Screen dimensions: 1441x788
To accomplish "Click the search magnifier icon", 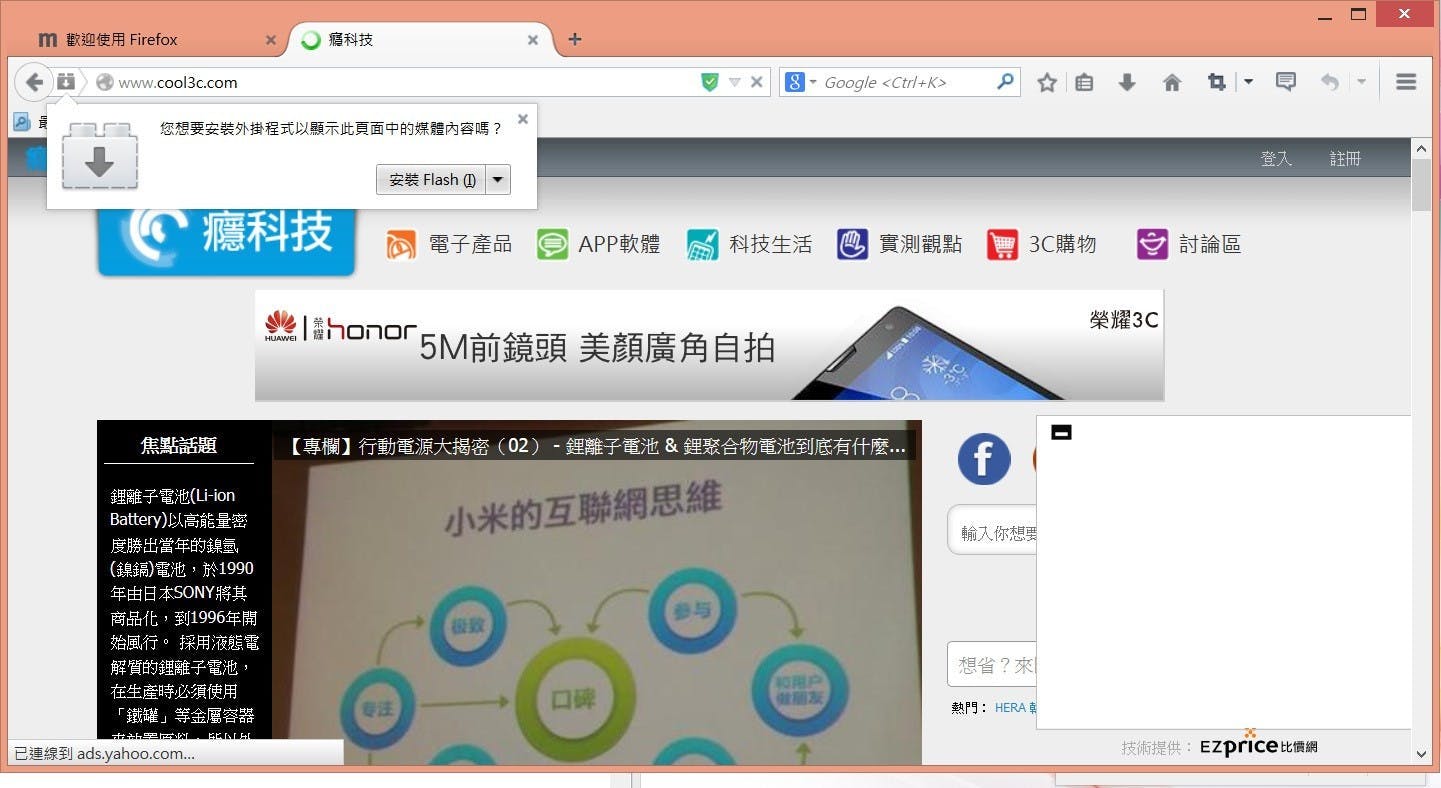I will [1006, 82].
